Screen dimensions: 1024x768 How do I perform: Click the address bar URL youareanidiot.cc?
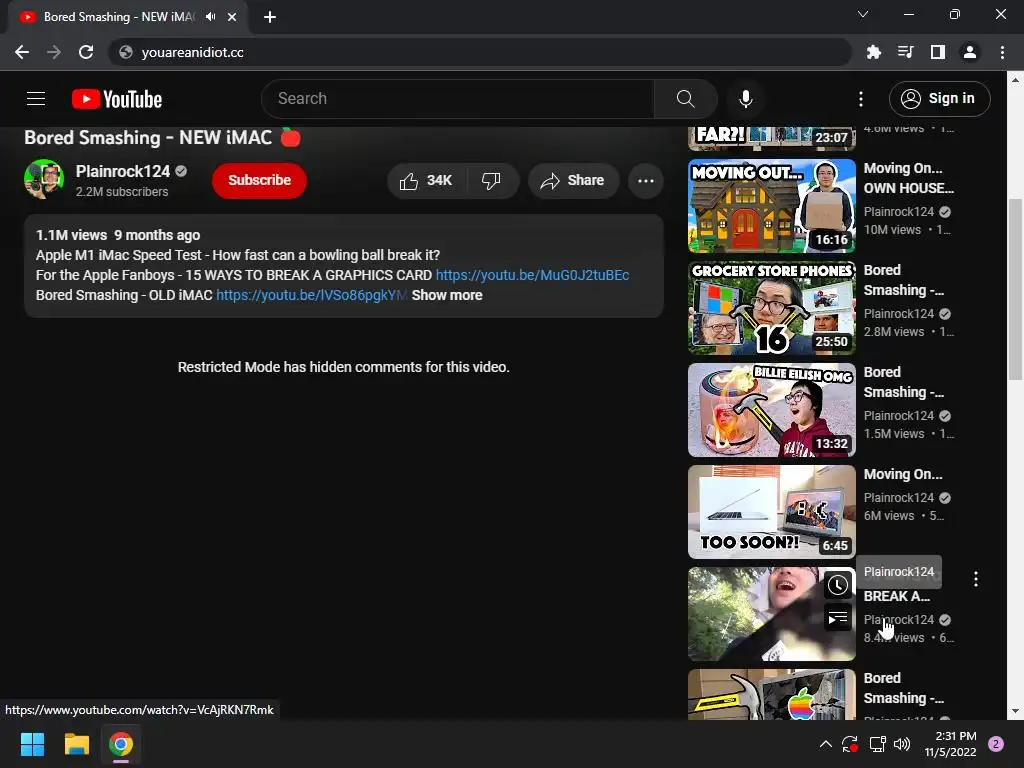click(x=193, y=52)
